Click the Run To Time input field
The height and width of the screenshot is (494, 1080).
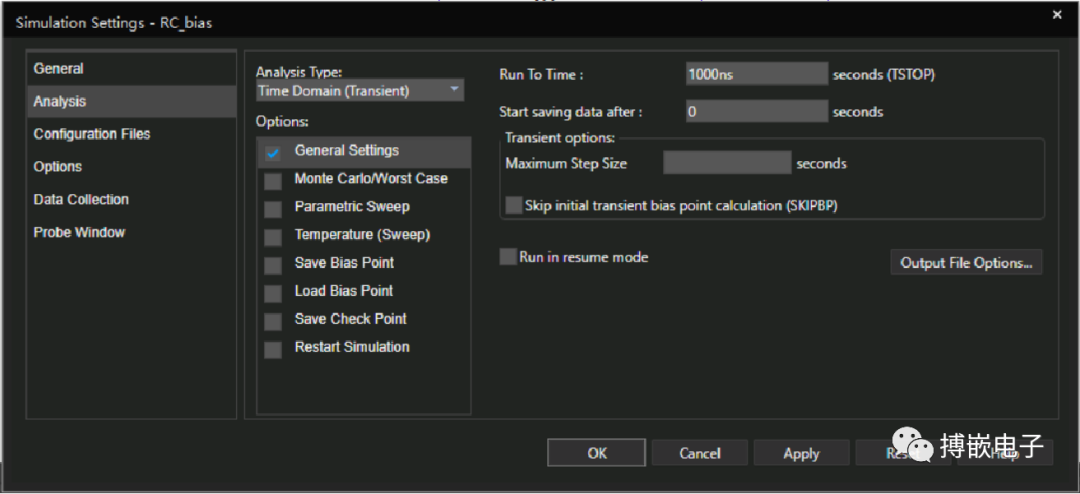757,74
